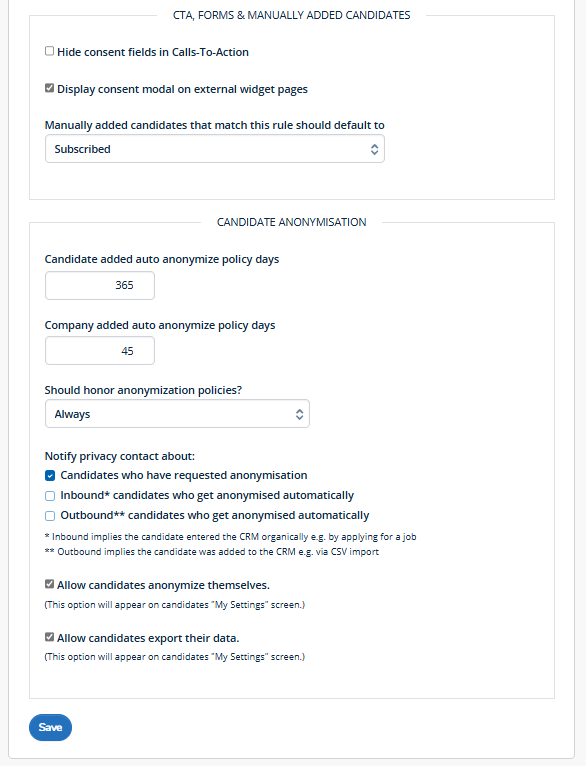This screenshot has width=586, height=766.
Task: Click the Hide consent fields label text
Action: [153, 52]
